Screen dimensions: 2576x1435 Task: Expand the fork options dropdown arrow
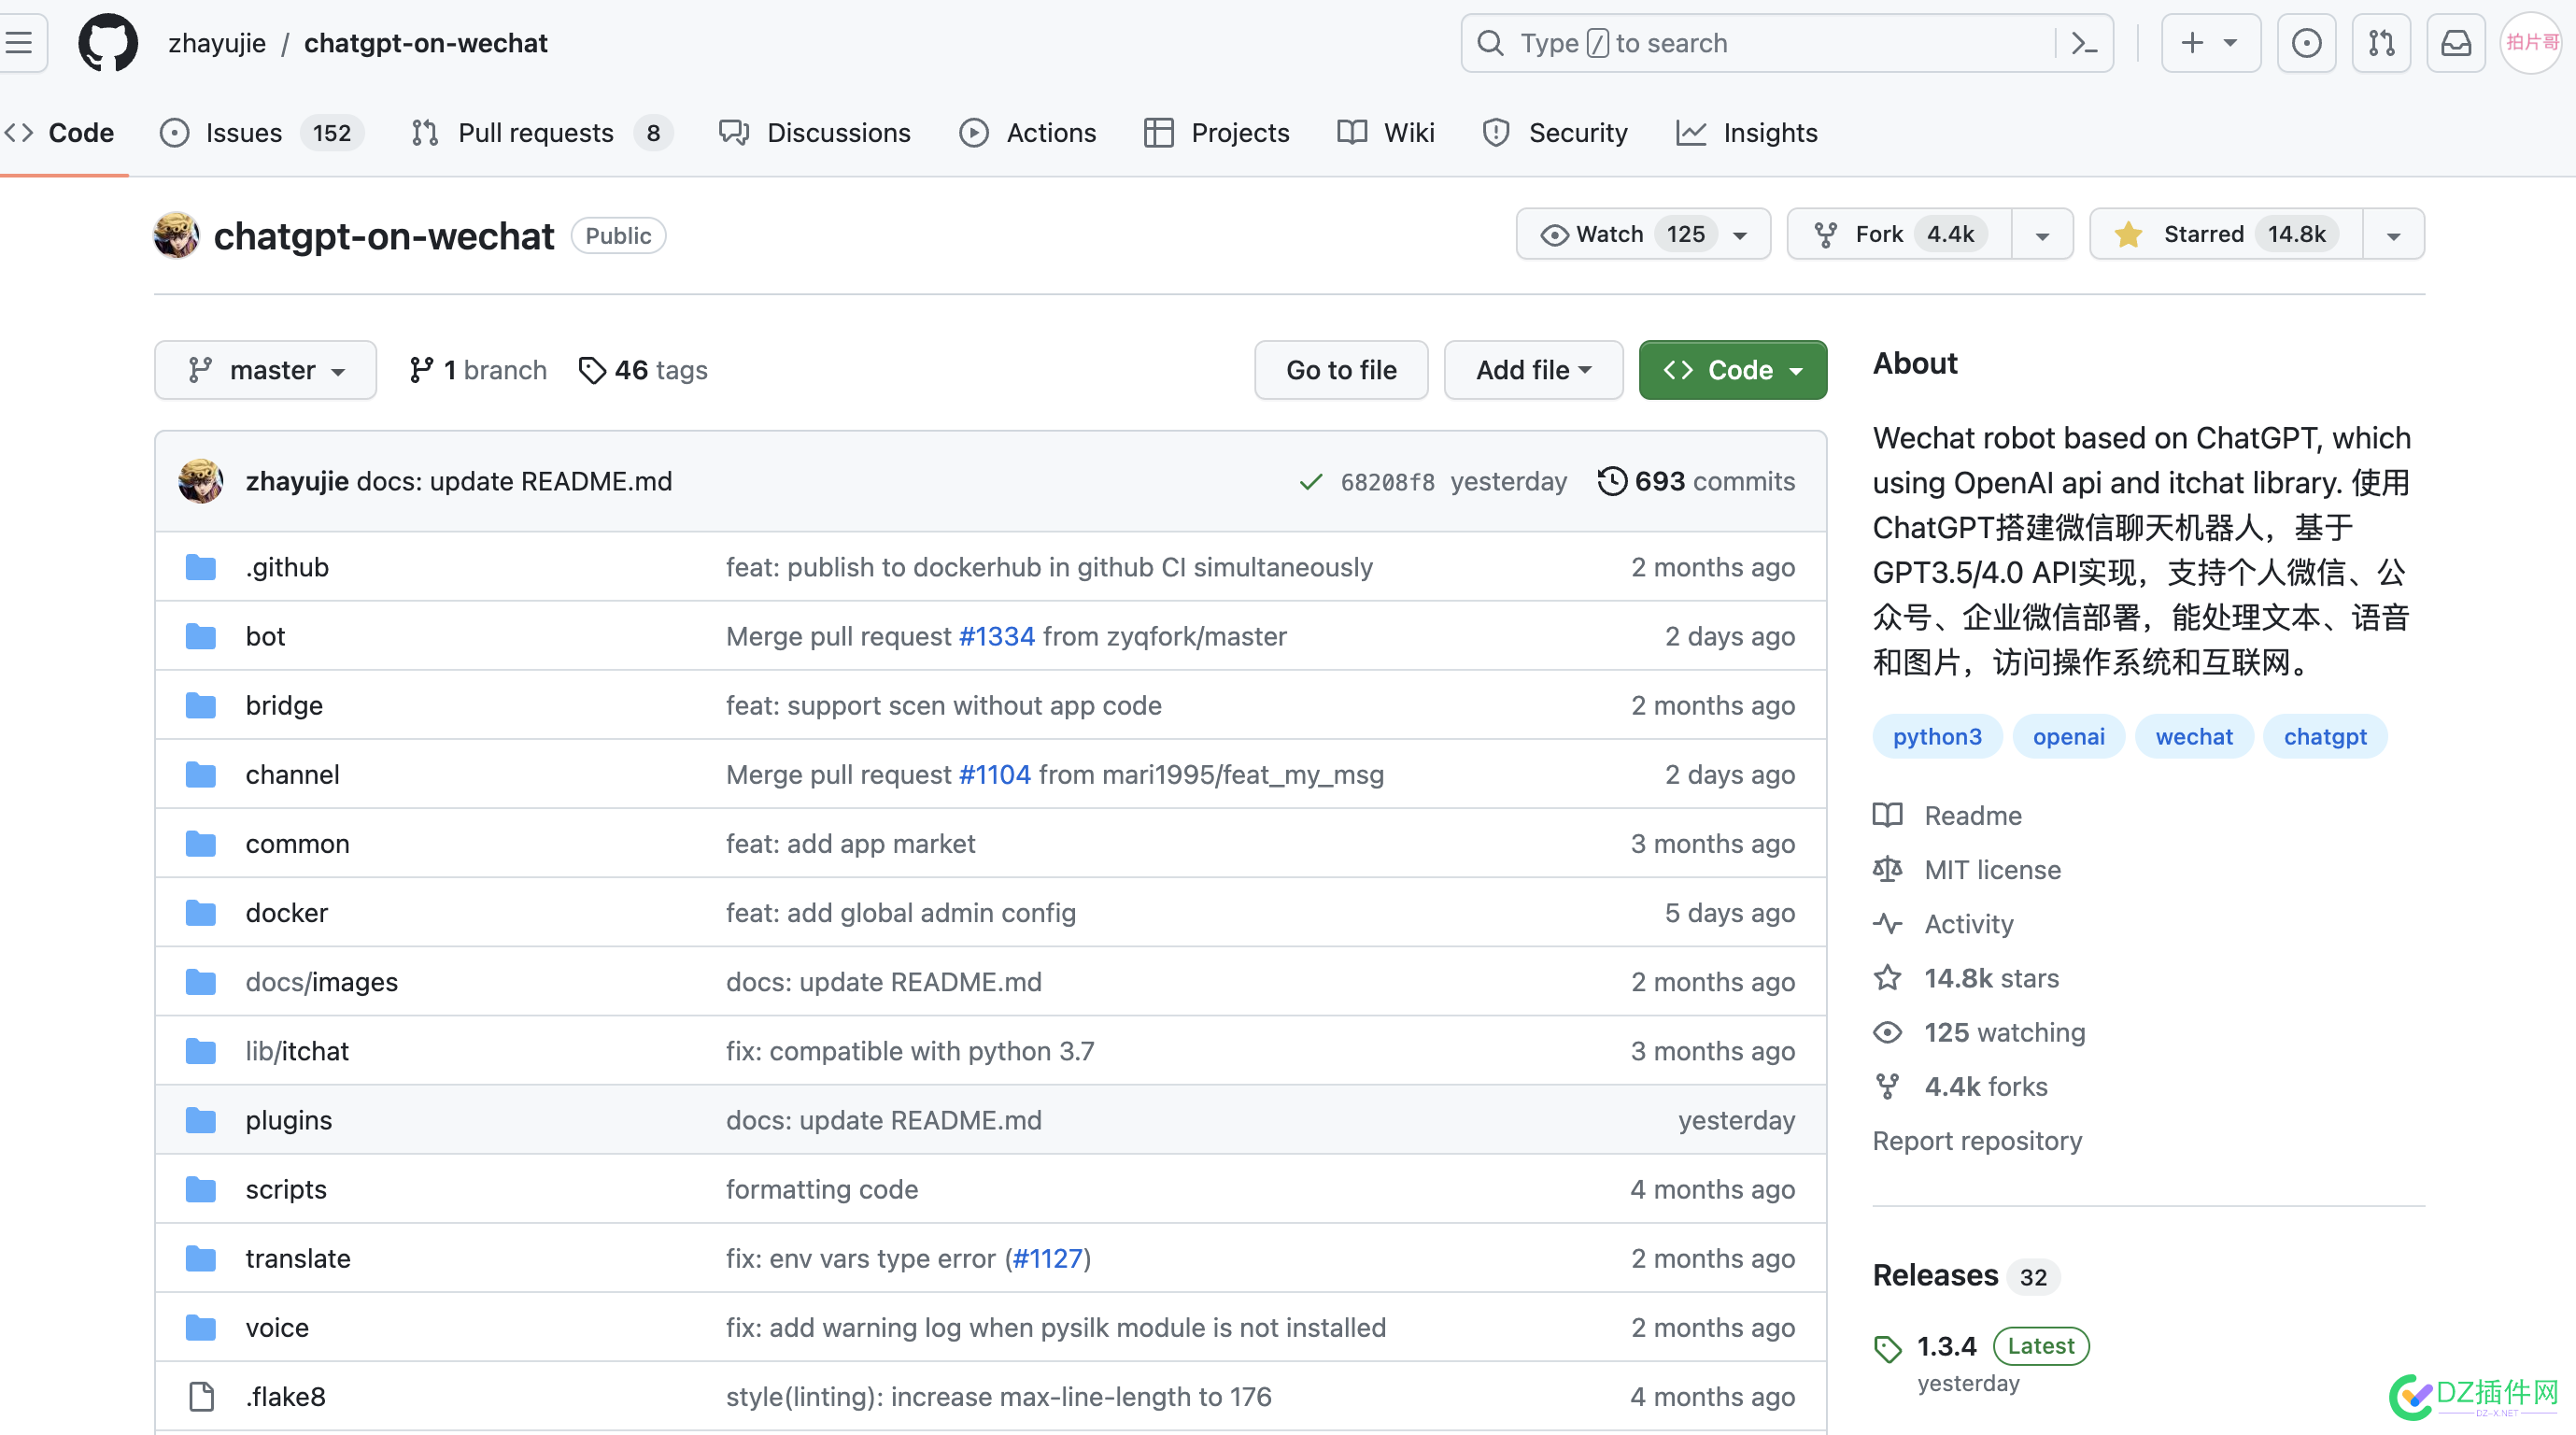[x=2042, y=235]
